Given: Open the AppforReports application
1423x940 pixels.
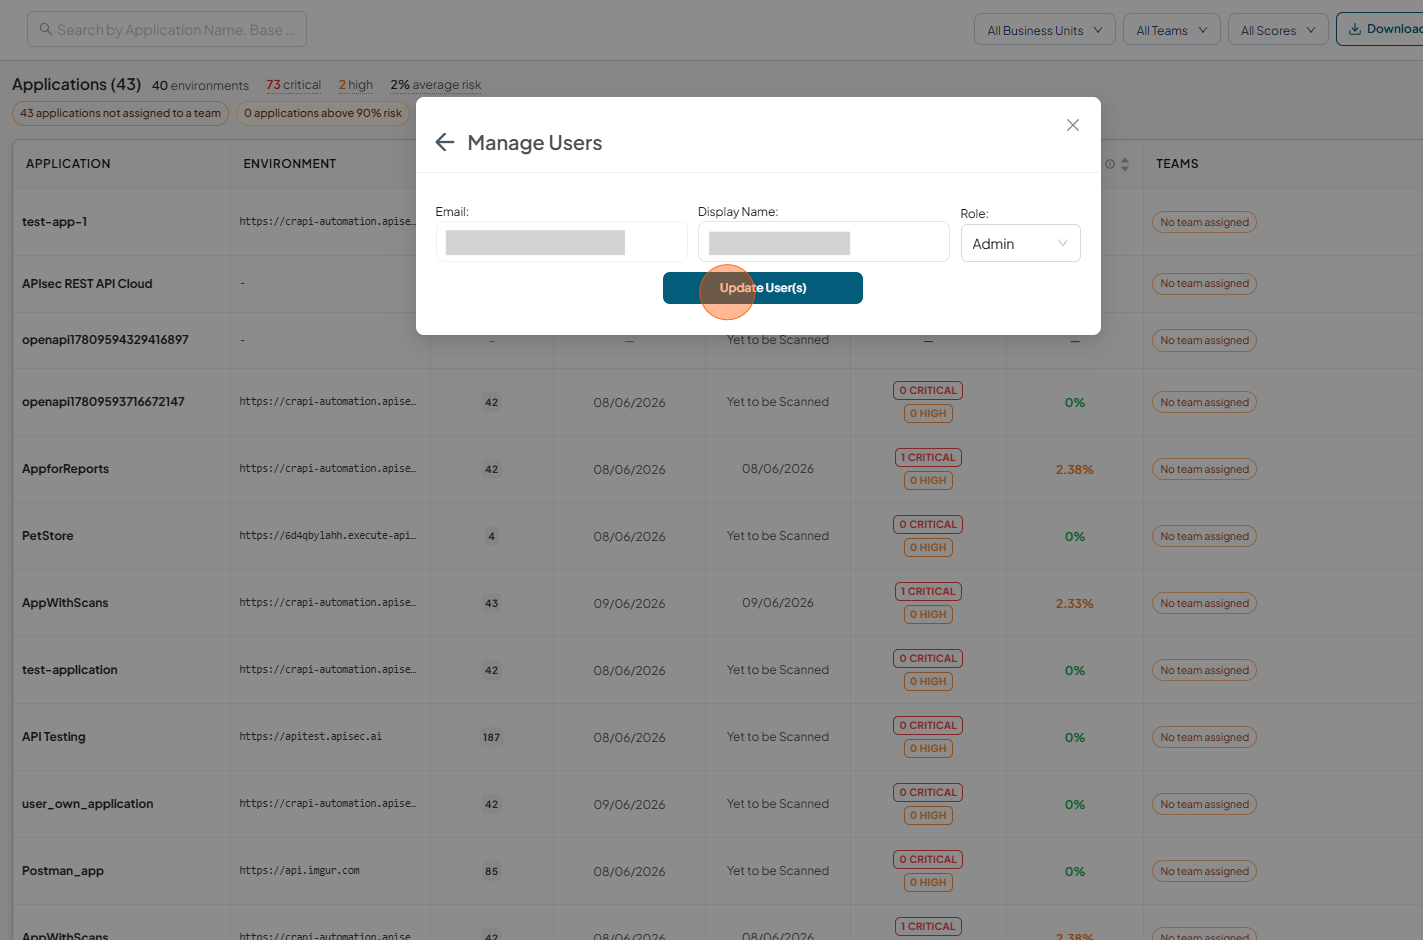Looking at the screenshot, I should point(65,469).
